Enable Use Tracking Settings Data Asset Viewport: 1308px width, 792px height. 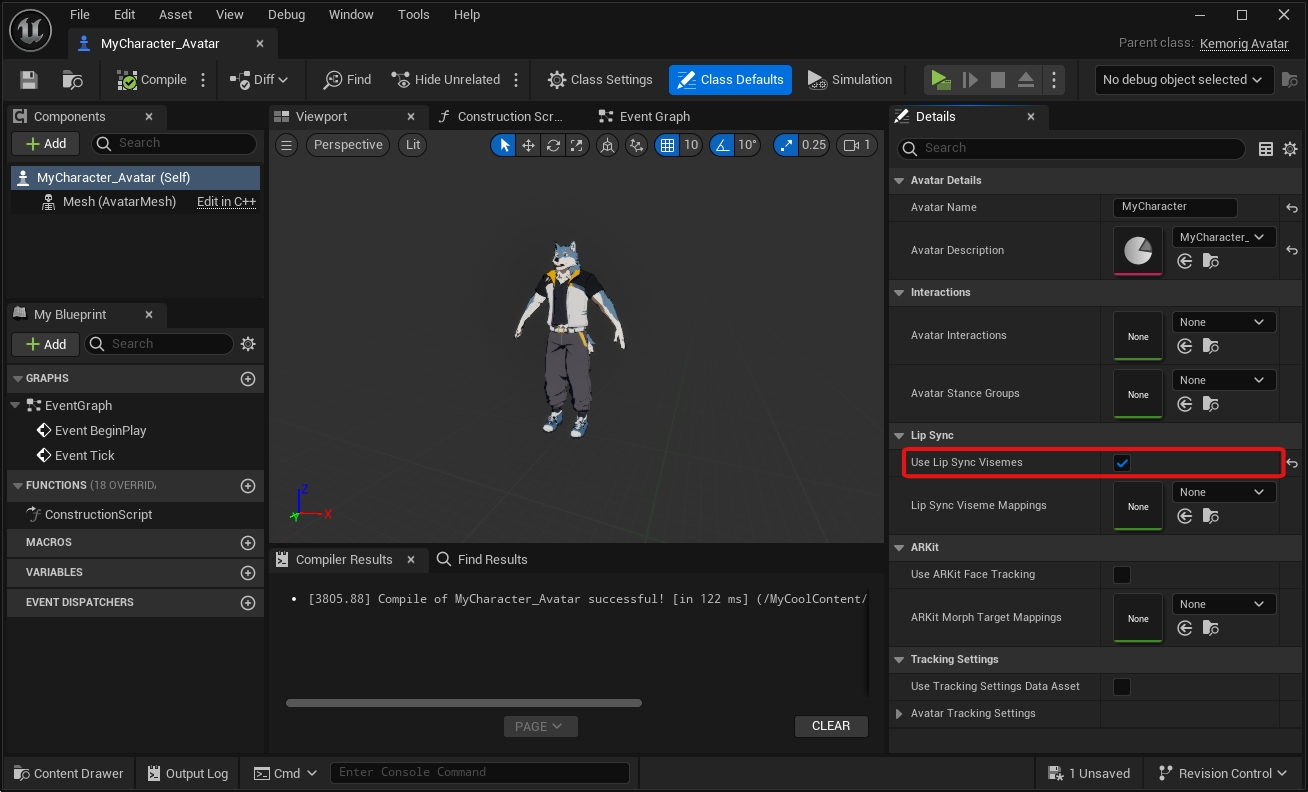point(1122,687)
